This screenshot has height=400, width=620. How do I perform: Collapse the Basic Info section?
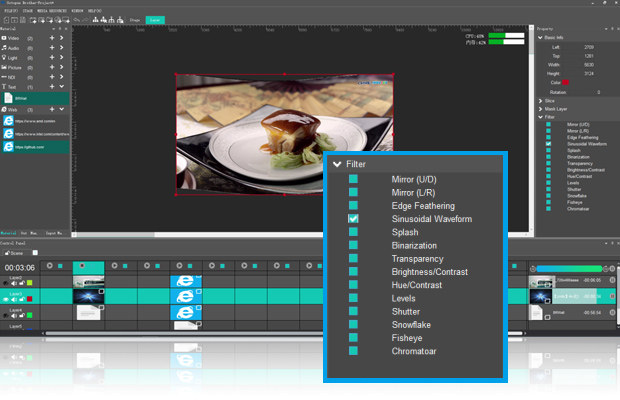pos(541,38)
